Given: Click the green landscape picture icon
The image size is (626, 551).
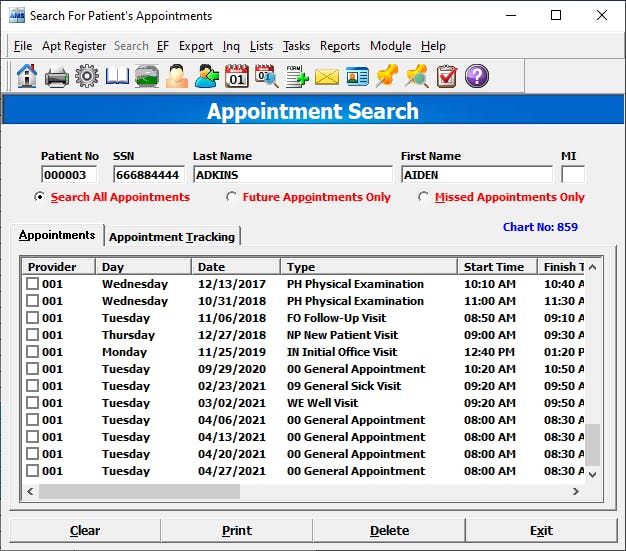Looking at the screenshot, I should tap(147, 76).
